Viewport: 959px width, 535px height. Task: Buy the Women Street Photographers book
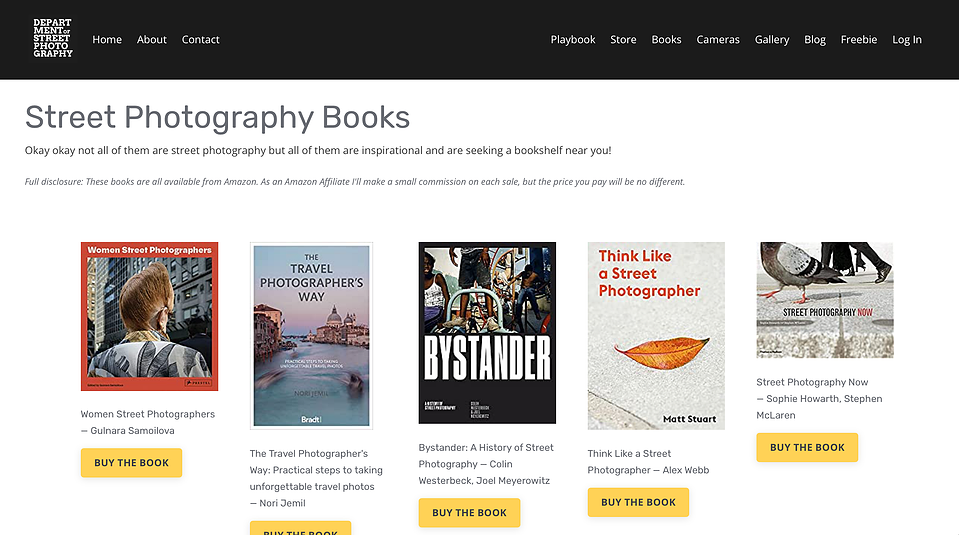[x=131, y=463]
